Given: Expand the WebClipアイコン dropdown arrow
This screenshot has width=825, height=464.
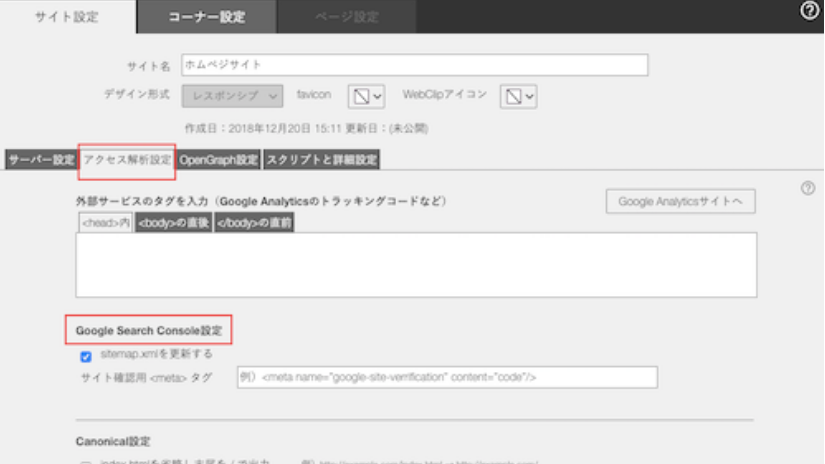Looking at the screenshot, I should pos(530,96).
